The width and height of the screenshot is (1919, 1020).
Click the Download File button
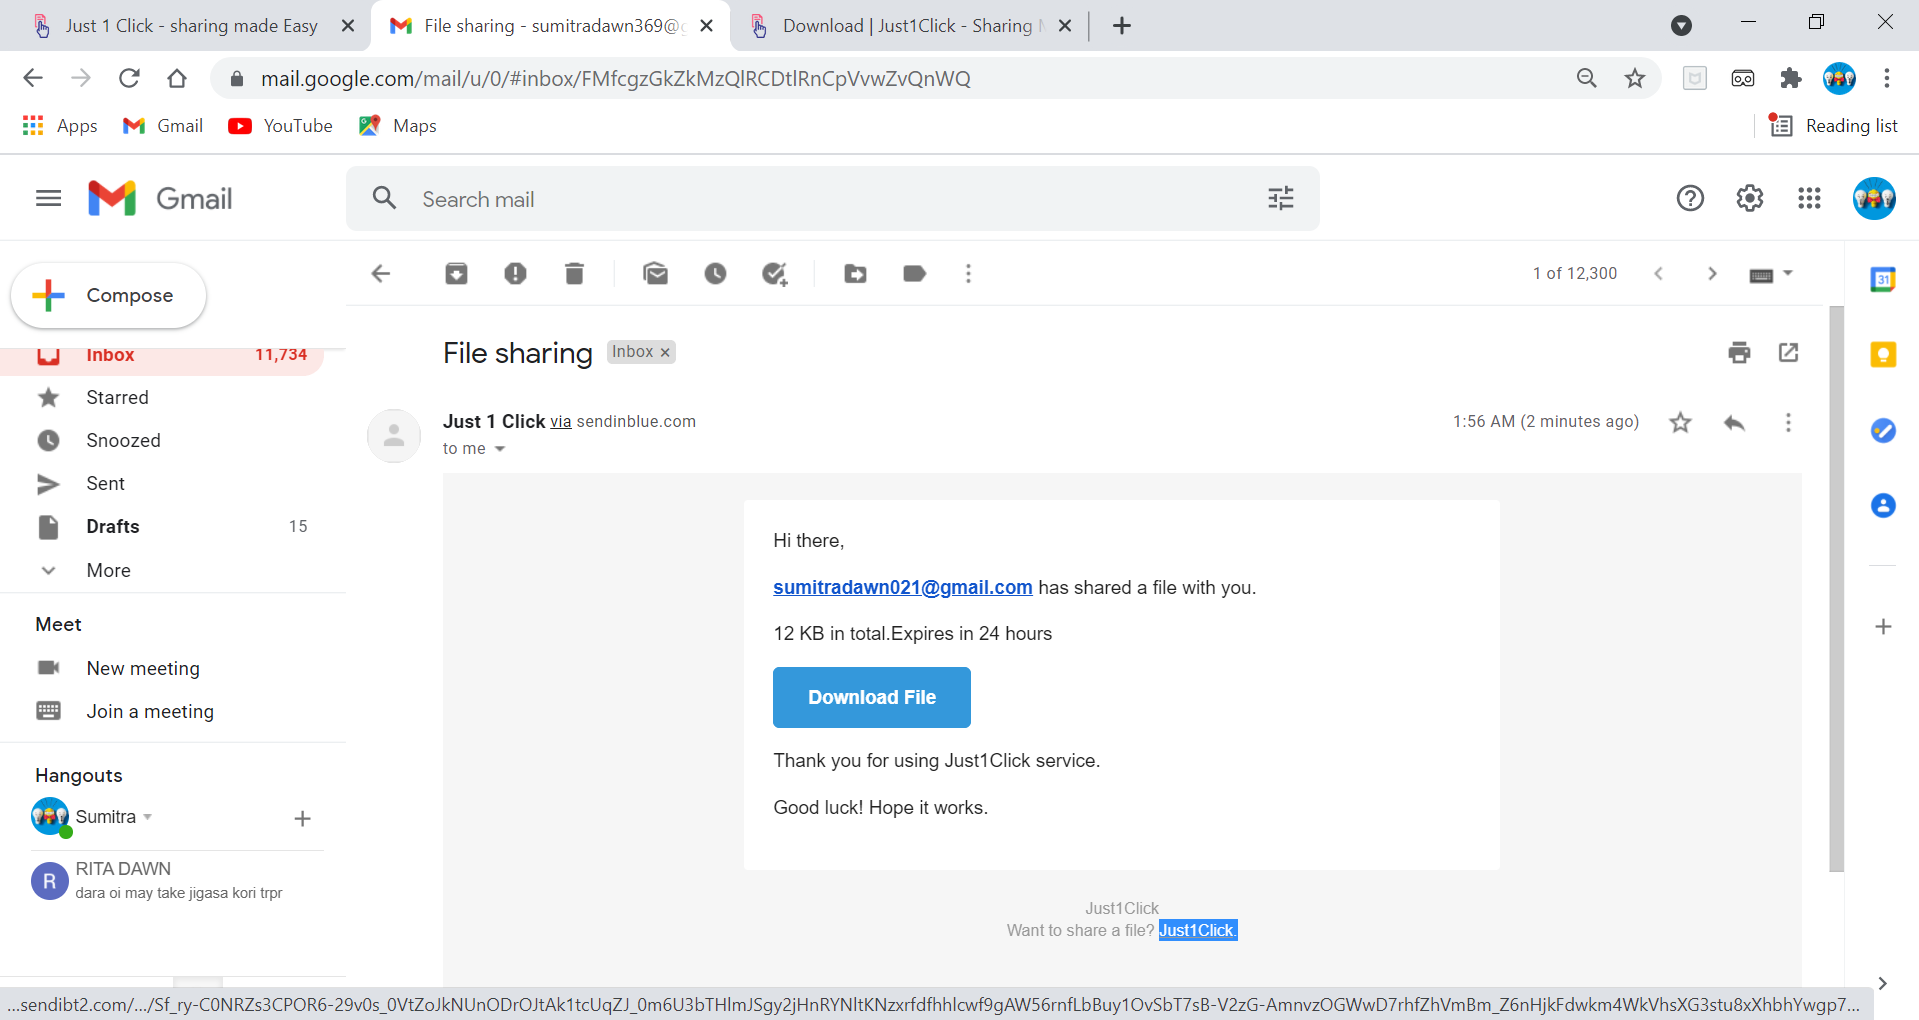(x=871, y=697)
